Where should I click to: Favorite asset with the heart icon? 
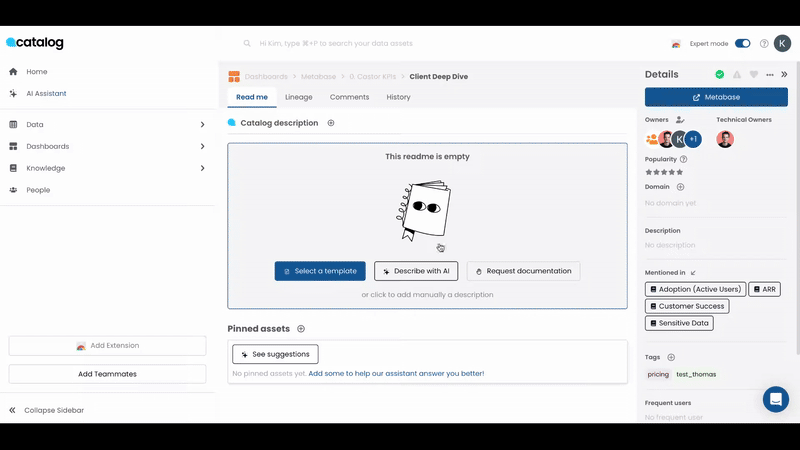coord(754,74)
